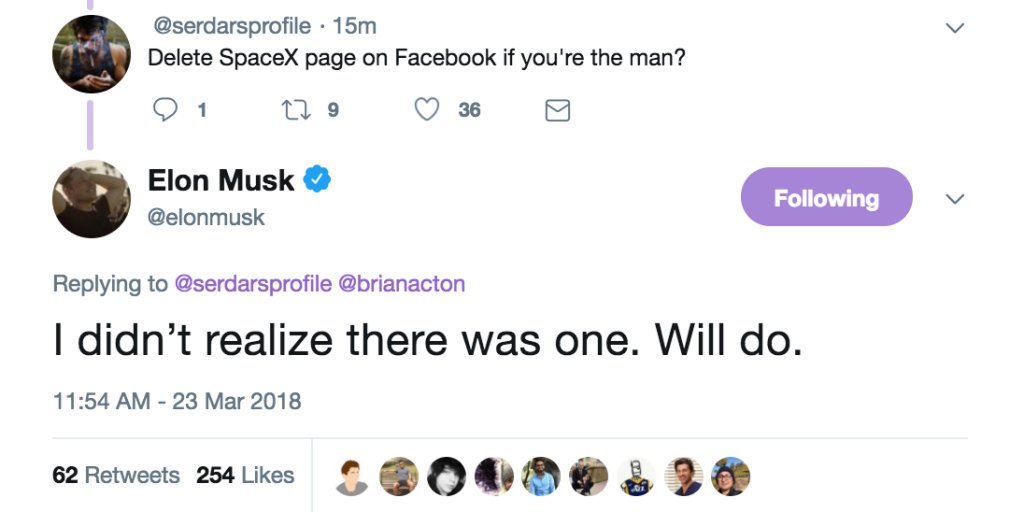Like the serdarsprofile tweet with the heart
1024x512 pixels.
pos(427,110)
